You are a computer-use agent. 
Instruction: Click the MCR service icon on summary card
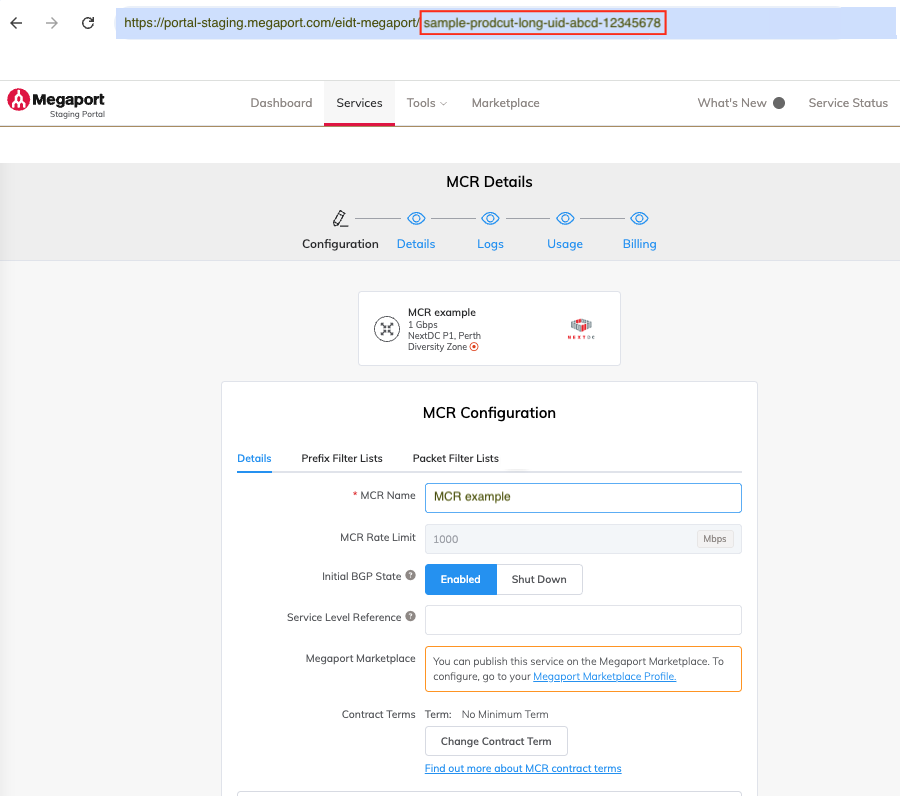pos(387,328)
